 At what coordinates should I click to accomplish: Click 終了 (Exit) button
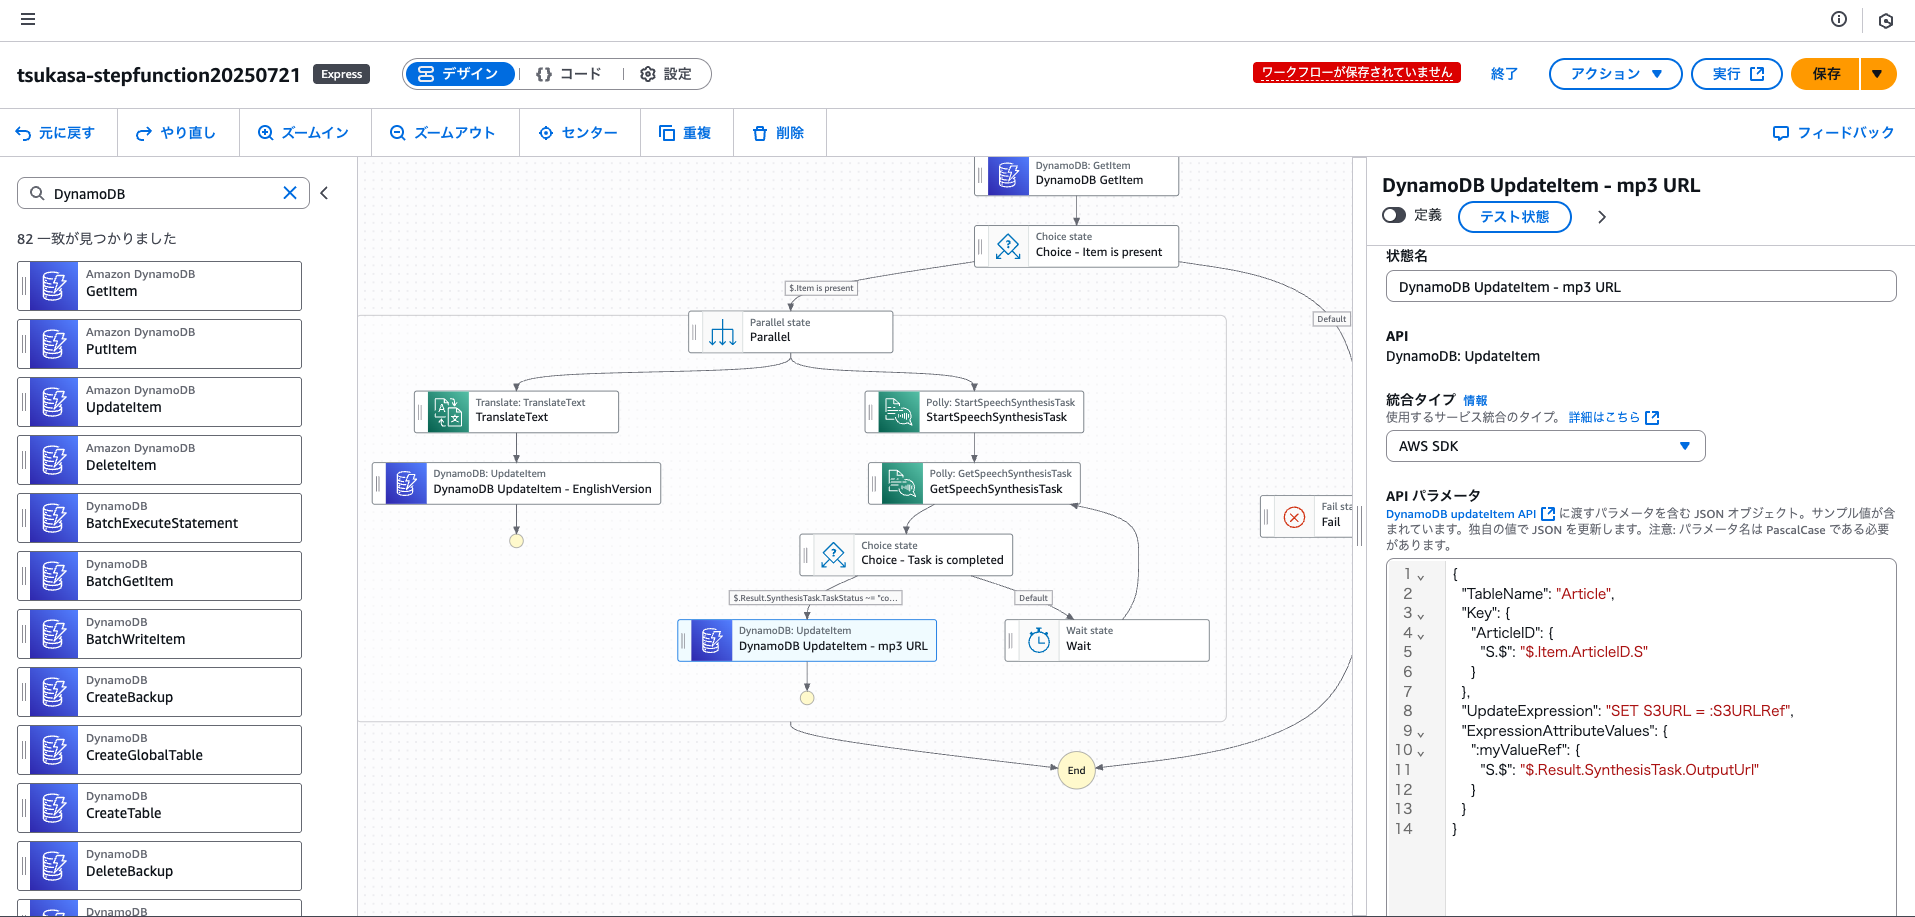pos(1504,74)
